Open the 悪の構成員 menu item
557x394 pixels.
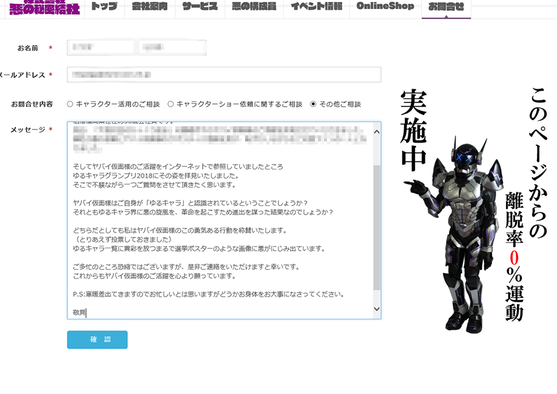click(x=254, y=6)
